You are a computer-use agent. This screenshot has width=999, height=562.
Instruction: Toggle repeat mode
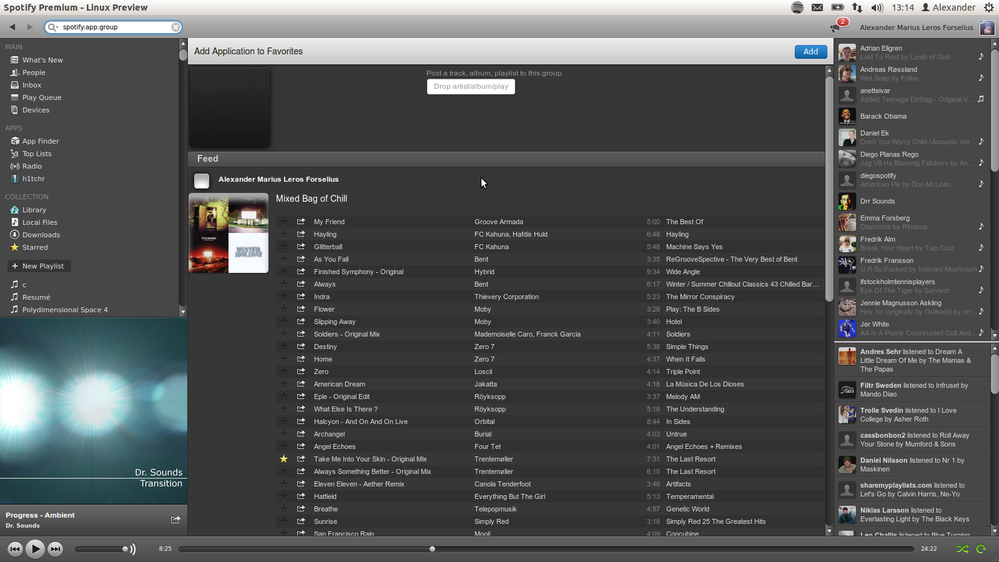pyautogui.click(x=981, y=549)
